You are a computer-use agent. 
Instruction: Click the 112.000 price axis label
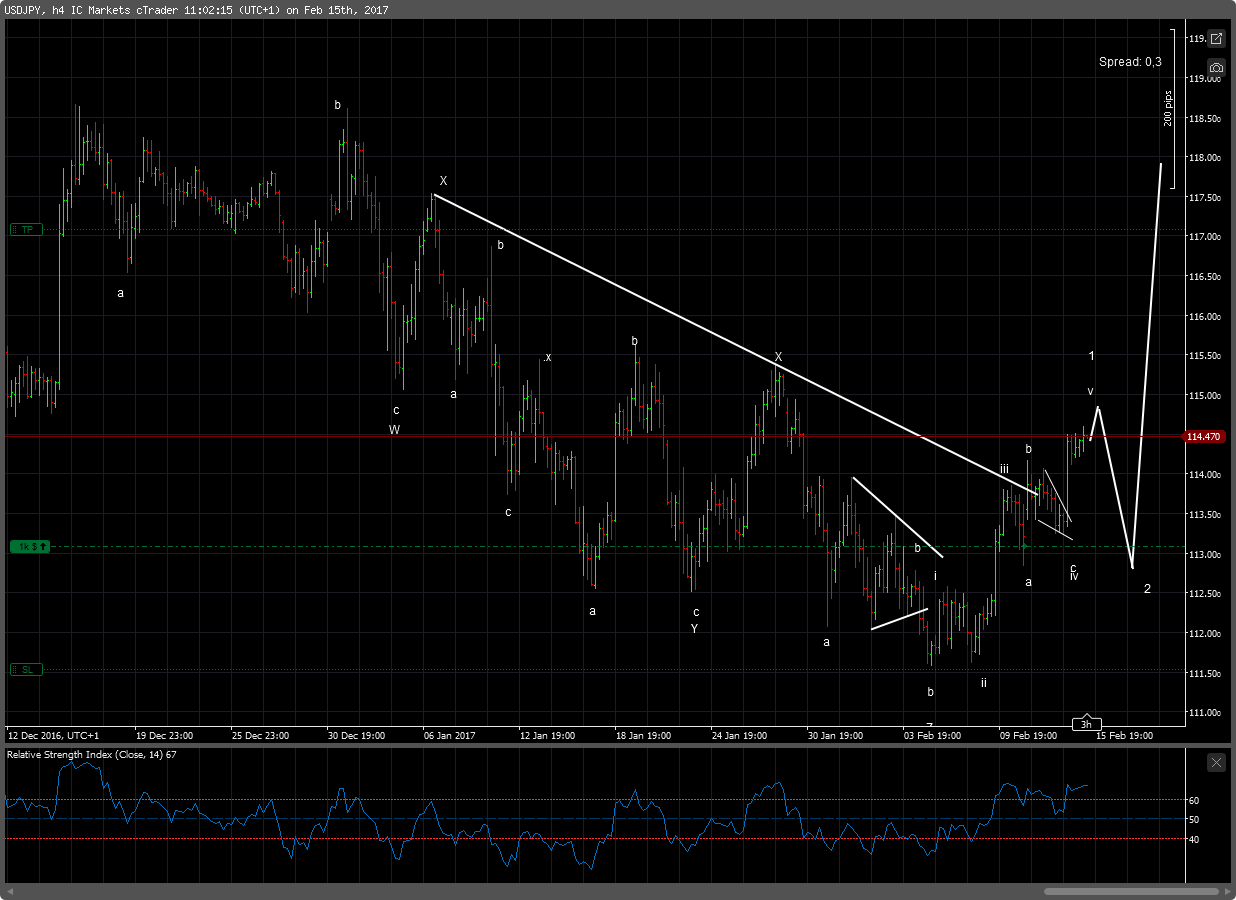(1204, 634)
